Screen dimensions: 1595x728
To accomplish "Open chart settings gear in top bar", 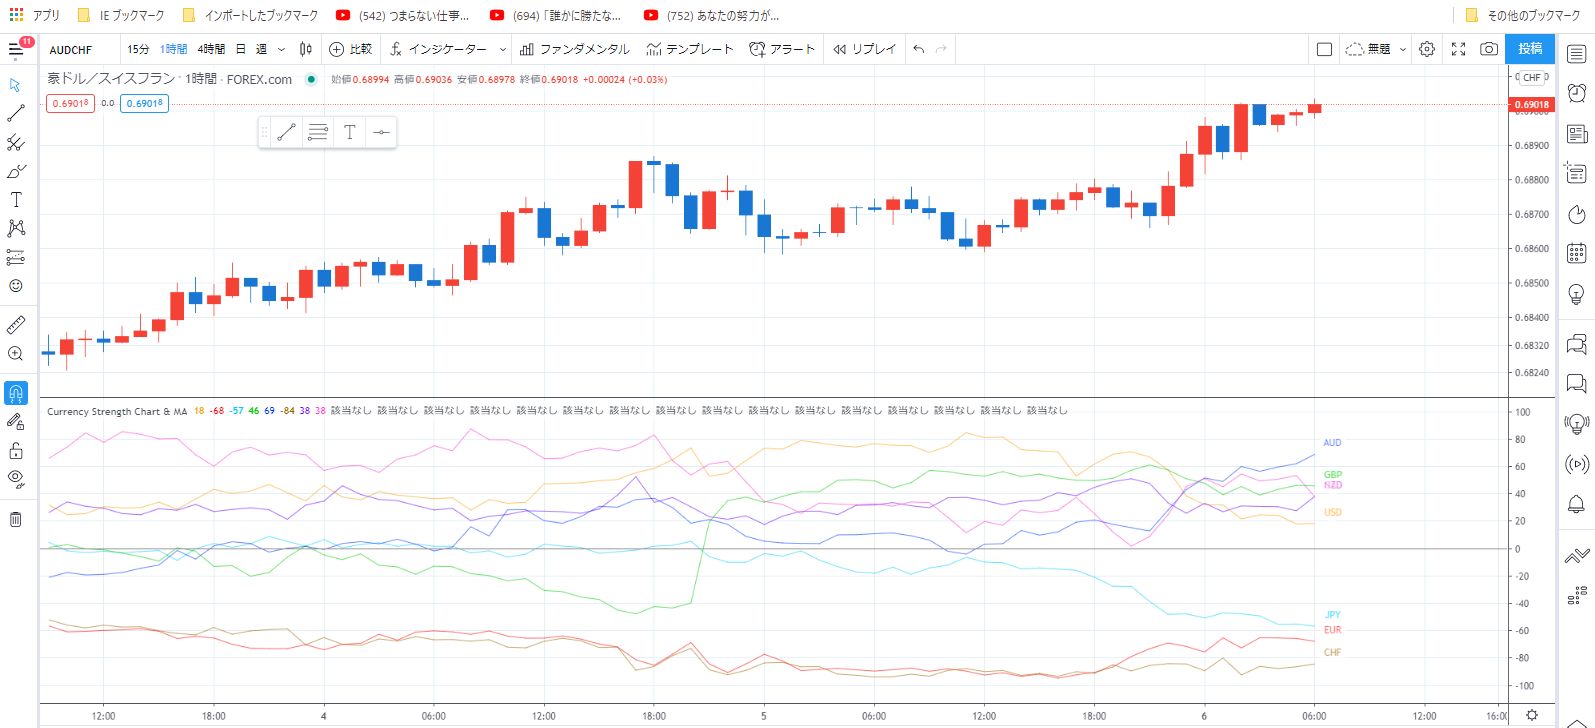I will pos(1427,49).
